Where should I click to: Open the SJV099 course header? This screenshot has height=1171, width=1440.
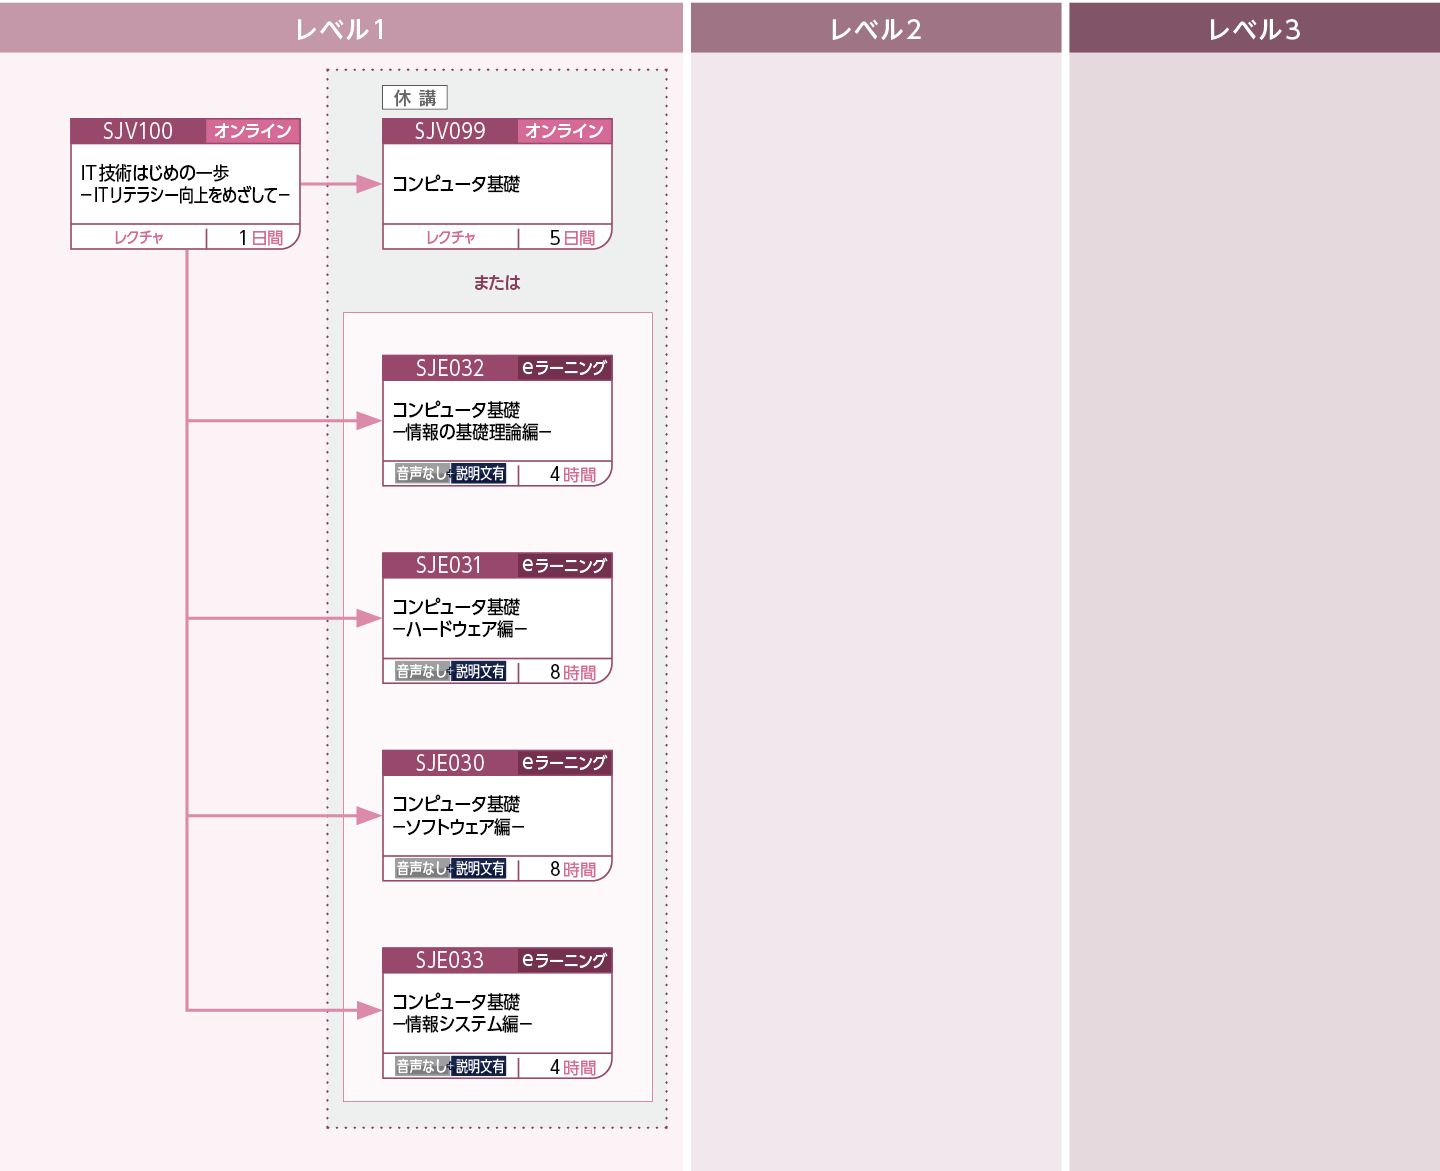click(x=450, y=131)
